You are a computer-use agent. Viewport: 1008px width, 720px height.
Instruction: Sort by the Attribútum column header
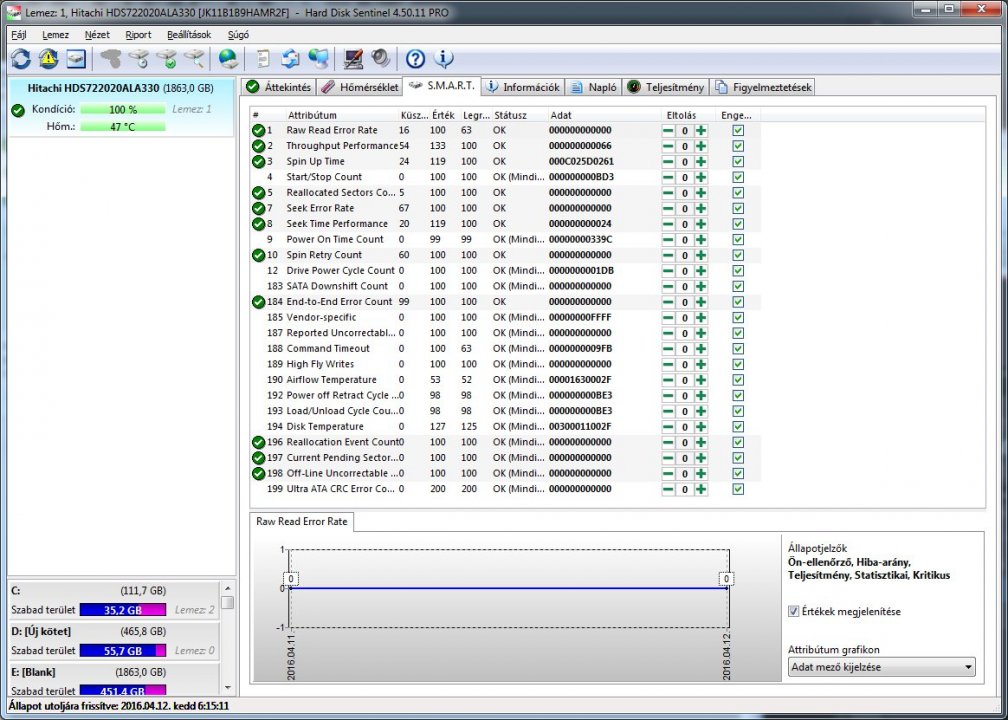[341, 115]
